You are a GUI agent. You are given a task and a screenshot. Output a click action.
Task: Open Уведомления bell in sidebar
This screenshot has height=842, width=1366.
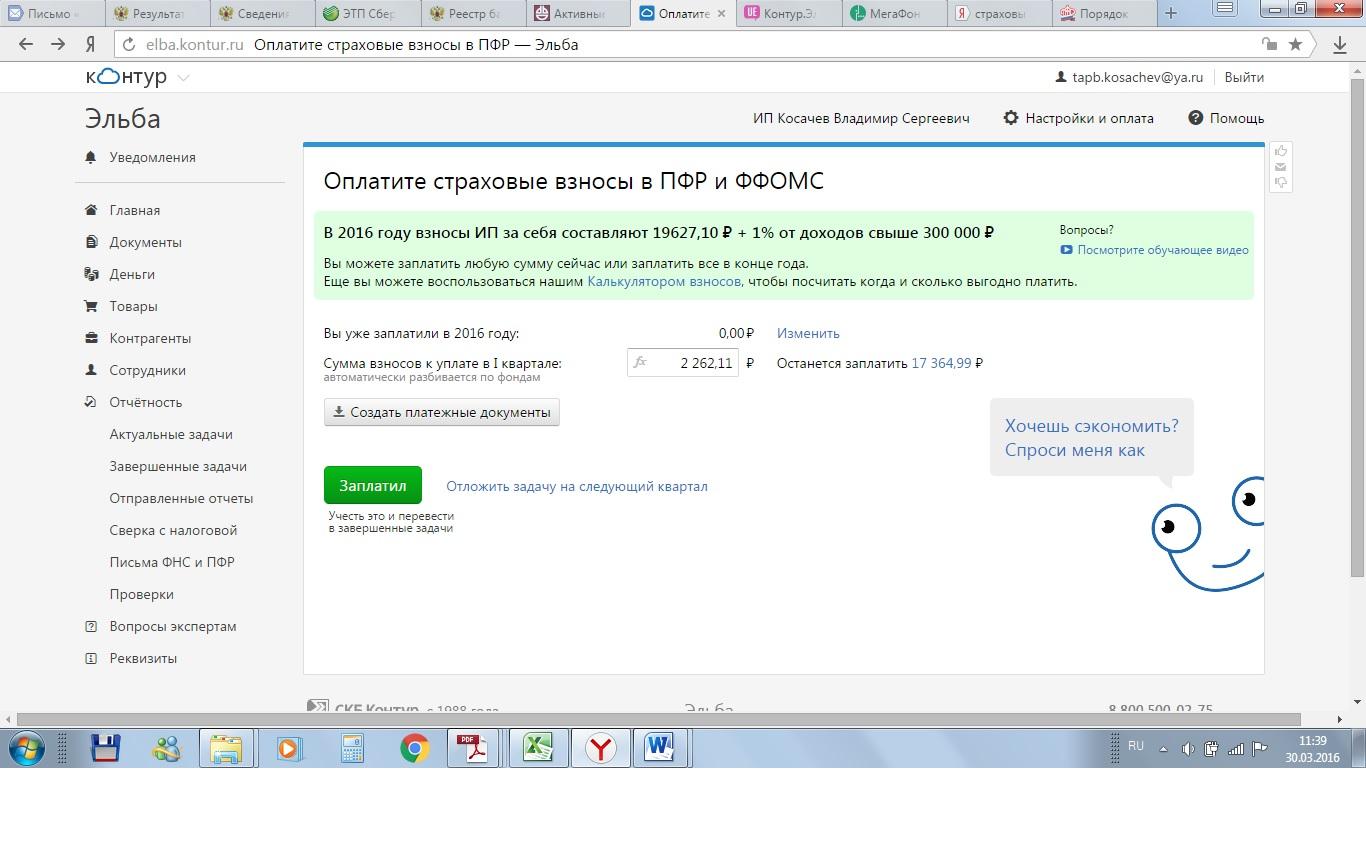pos(140,157)
